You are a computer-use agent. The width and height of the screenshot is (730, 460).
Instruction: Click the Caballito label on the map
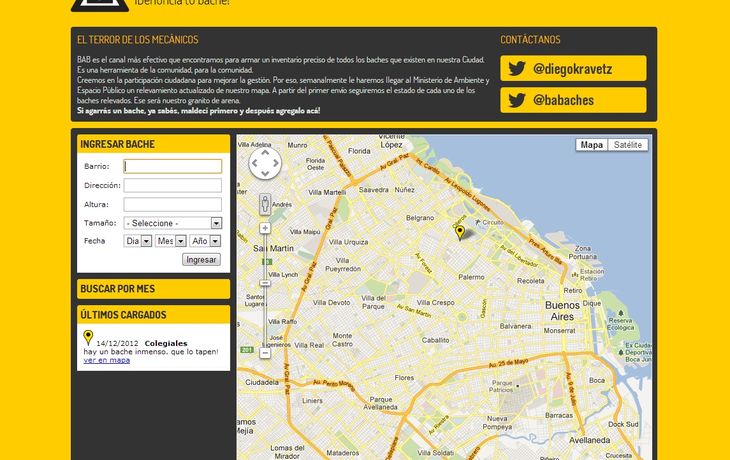435,340
